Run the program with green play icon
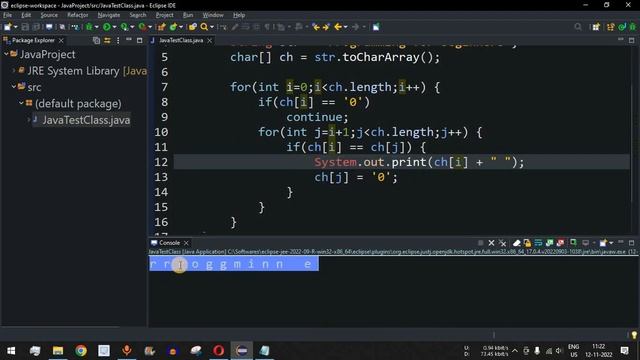The width and height of the screenshot is (640, 360). click(107, 27)
